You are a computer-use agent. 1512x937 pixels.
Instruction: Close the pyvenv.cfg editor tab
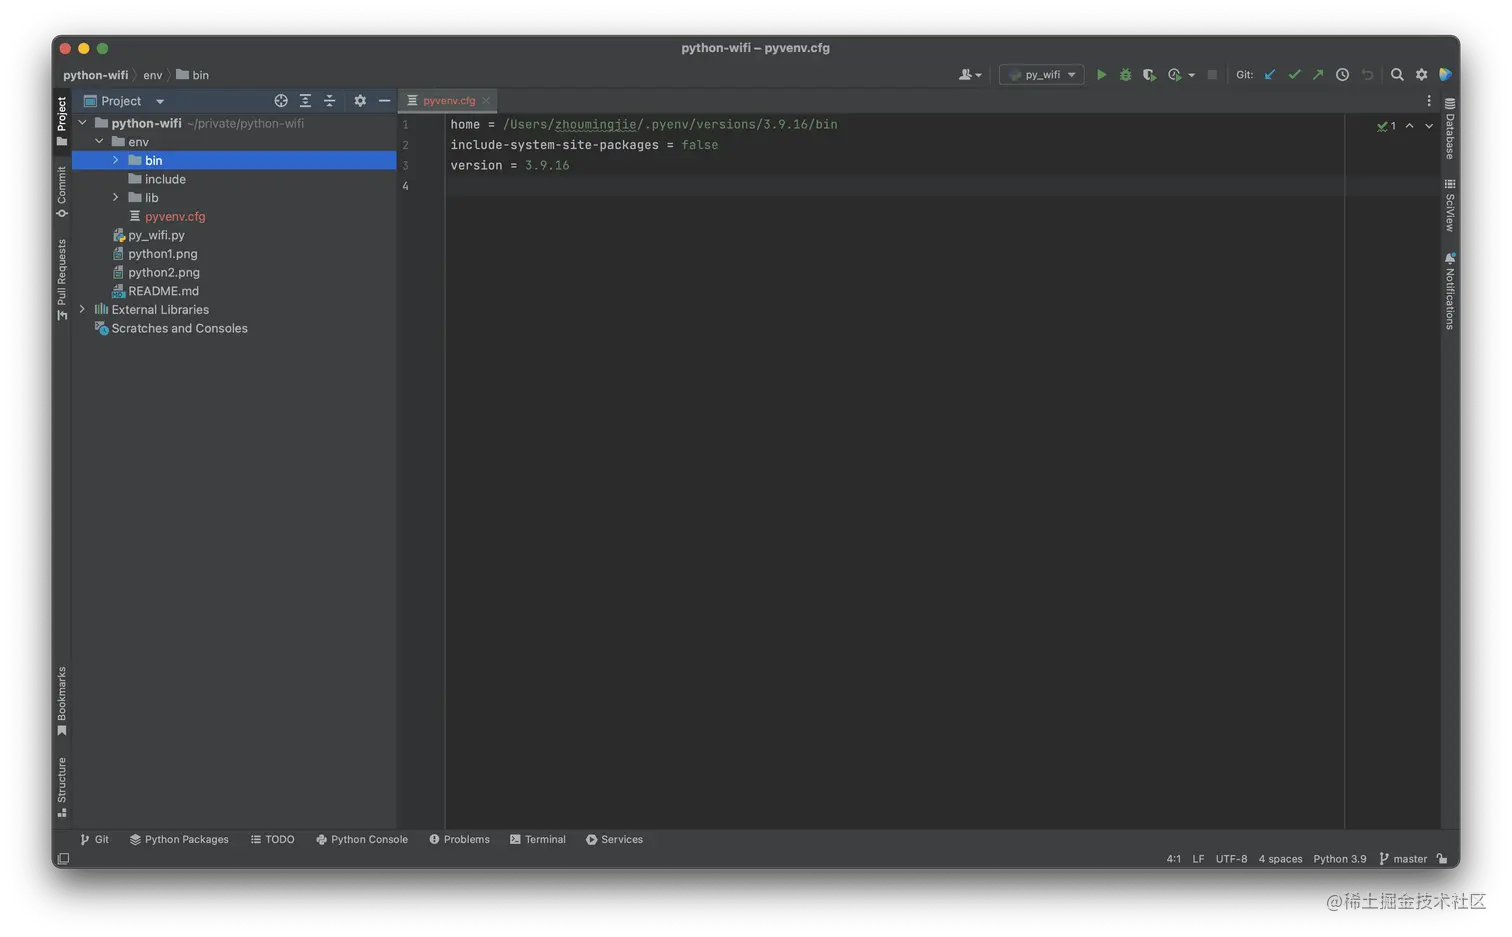pyautogui.click(x=486, y=101)
